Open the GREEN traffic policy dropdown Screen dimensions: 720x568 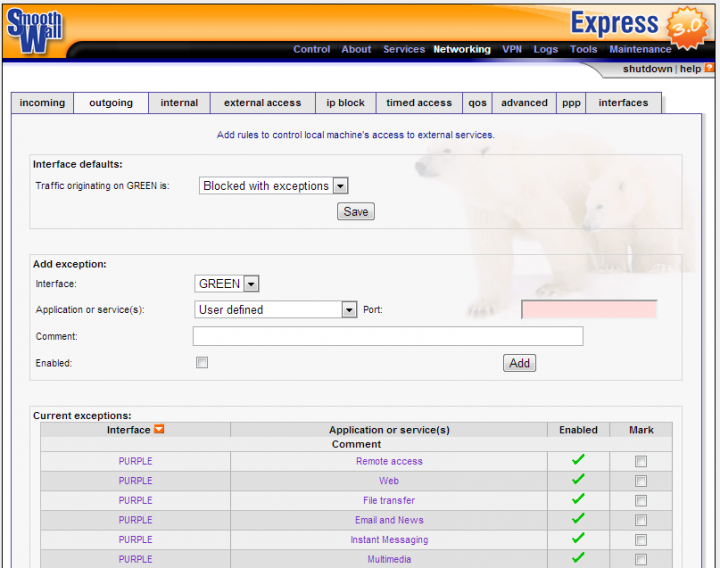tap(274, 186)
